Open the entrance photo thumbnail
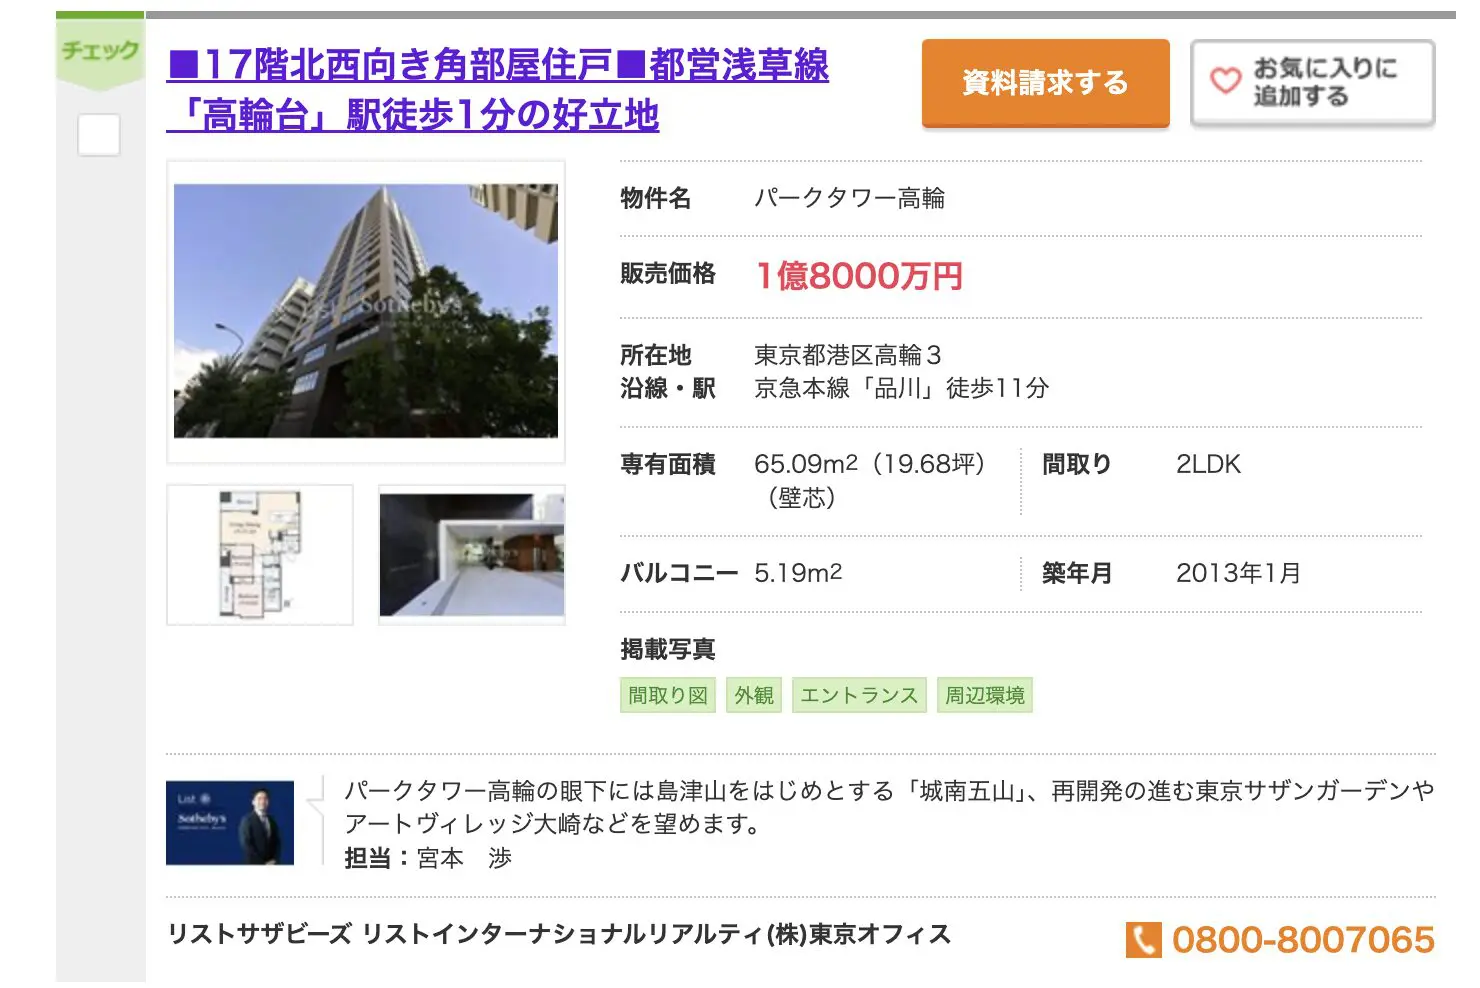The height and width of the screenshot is (988, 1480). (472, 555)
